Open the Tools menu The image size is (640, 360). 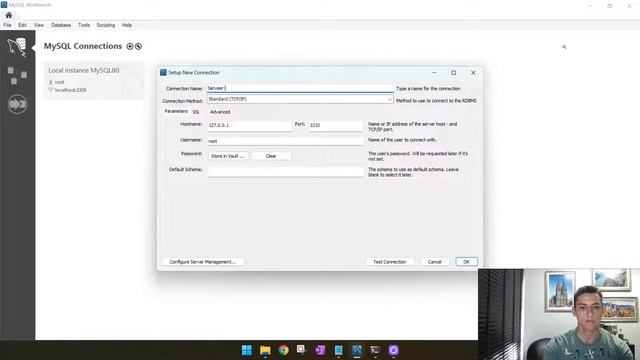pyautogui.click(x=84, y=25)
